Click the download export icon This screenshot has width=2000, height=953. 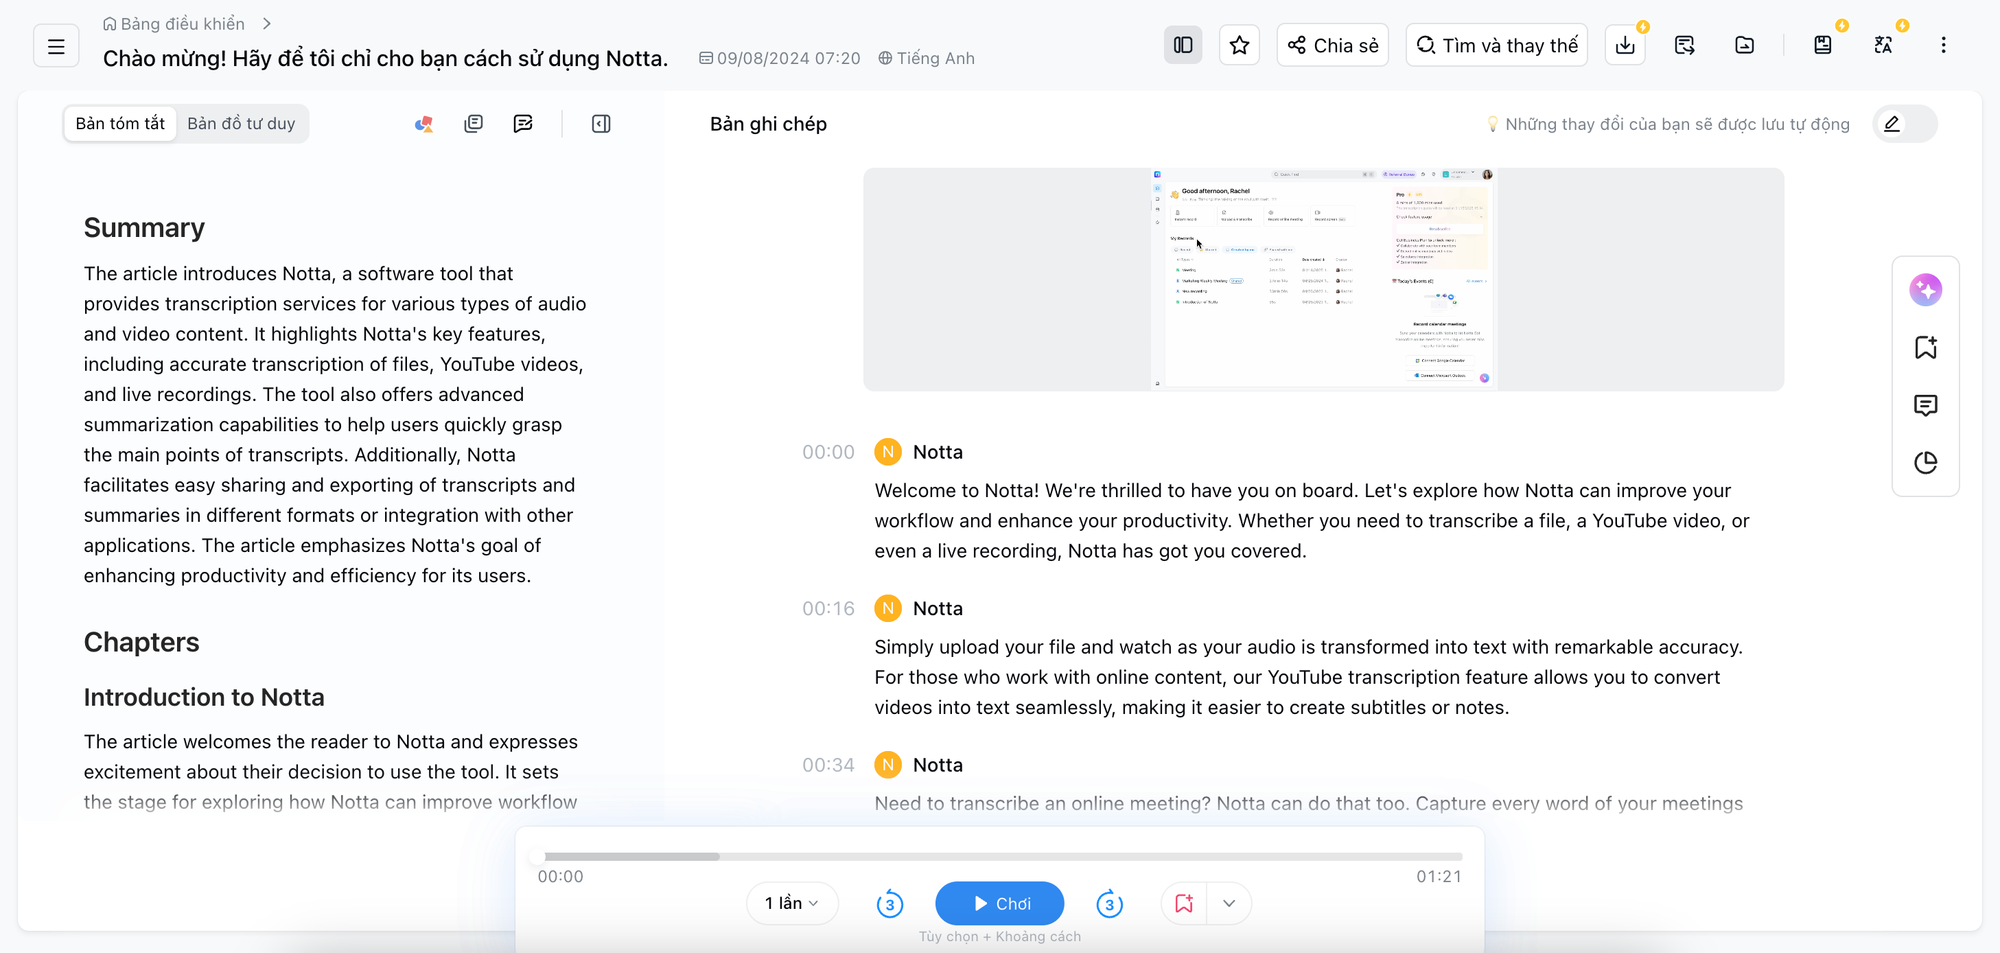(x=1625, y=45)
